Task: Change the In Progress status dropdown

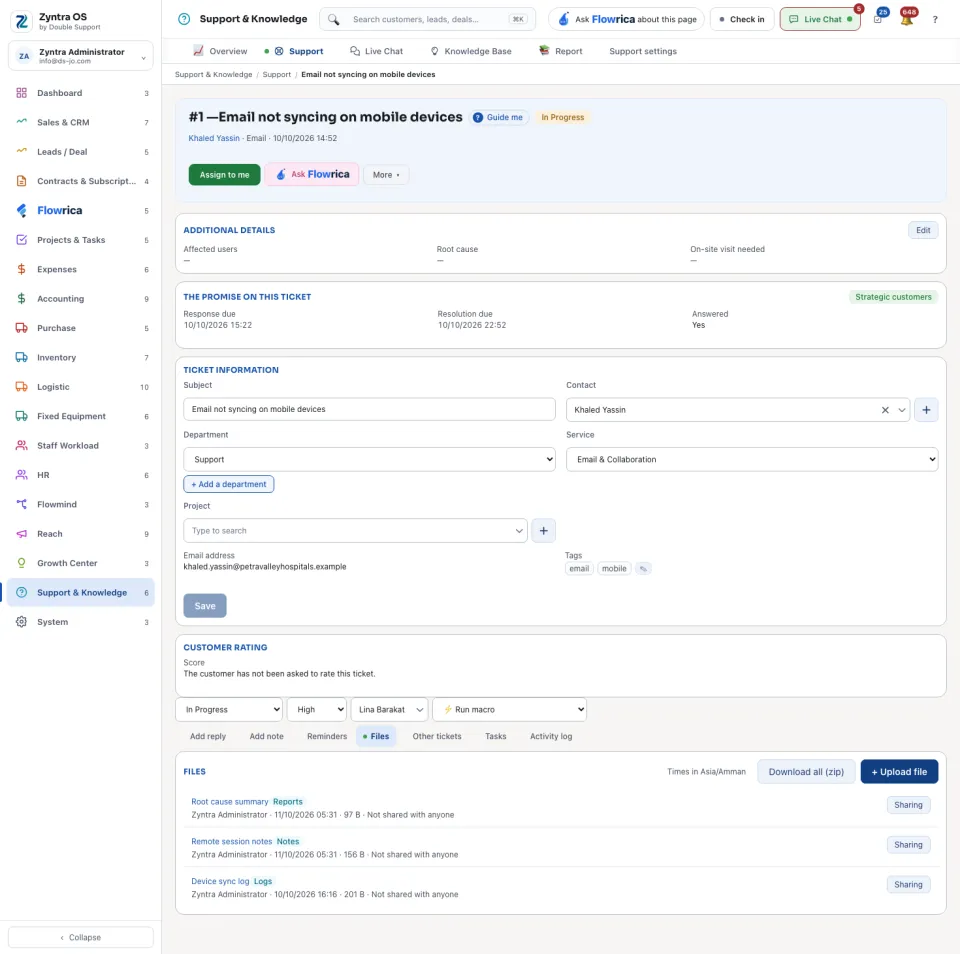Action: (x=229, y=710)
